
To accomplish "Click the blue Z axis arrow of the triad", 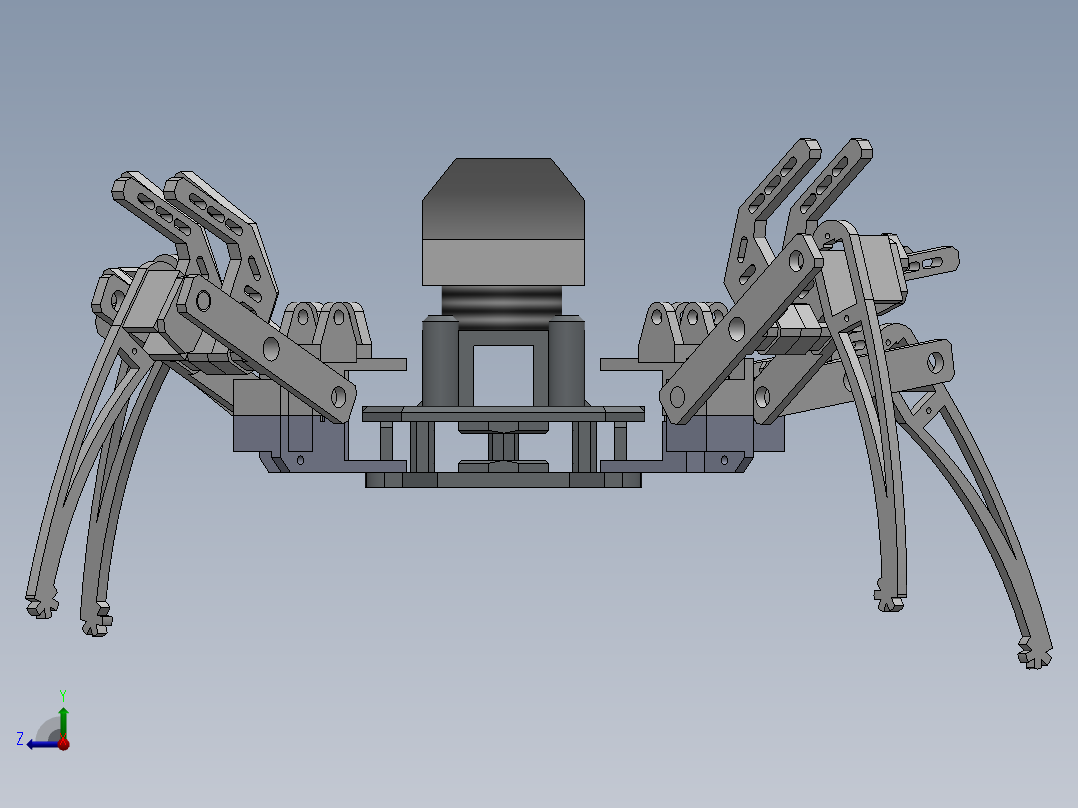I will click(43, 744).
